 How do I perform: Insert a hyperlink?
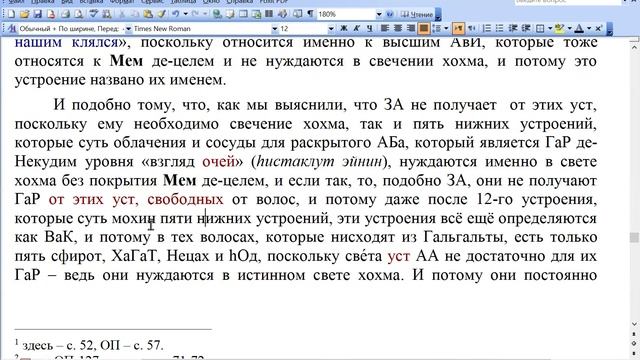click(x=217, y=14)
